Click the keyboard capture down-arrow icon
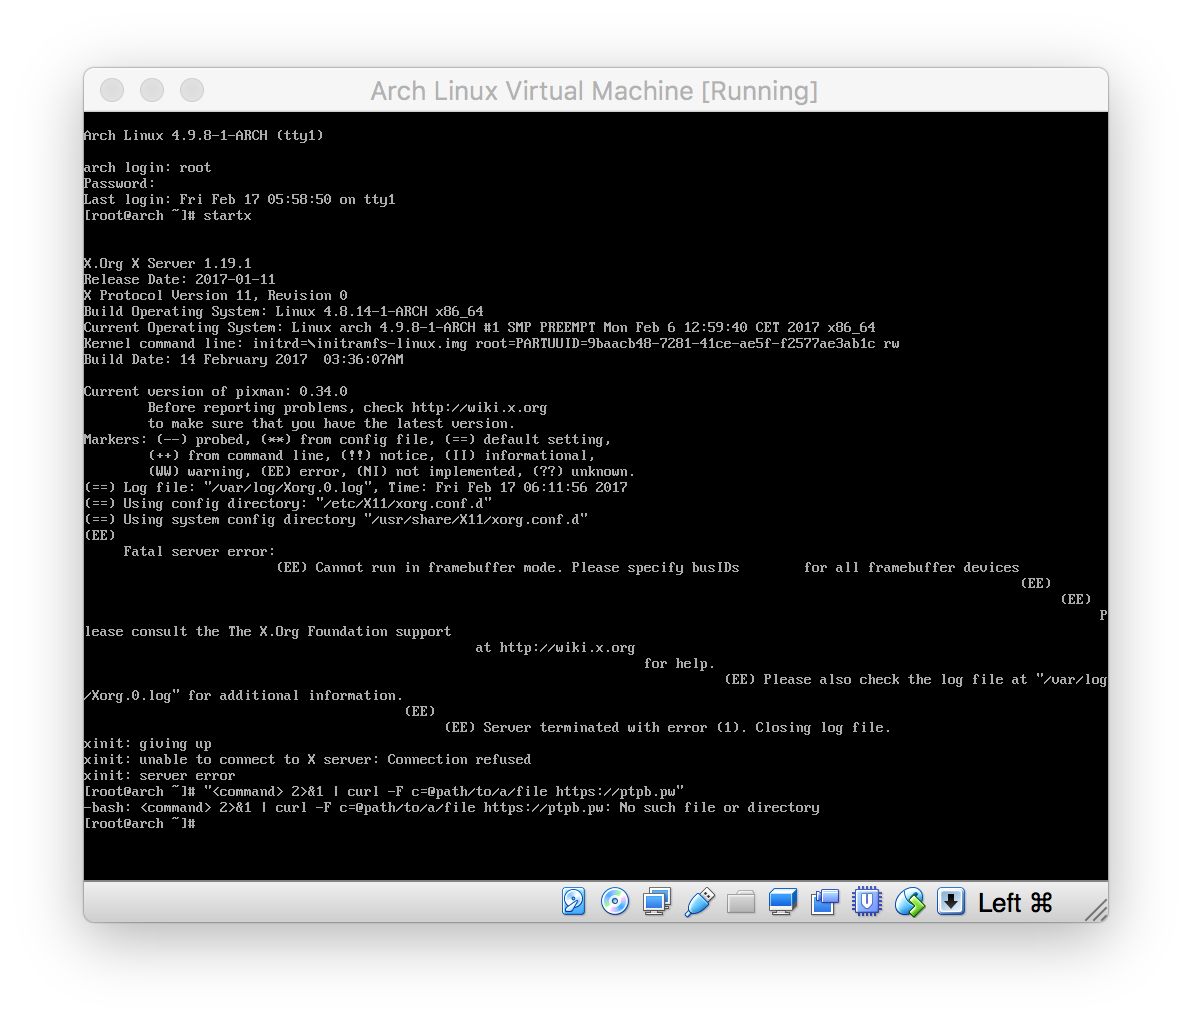The image size is (1192, 1022). coord(951,902)
